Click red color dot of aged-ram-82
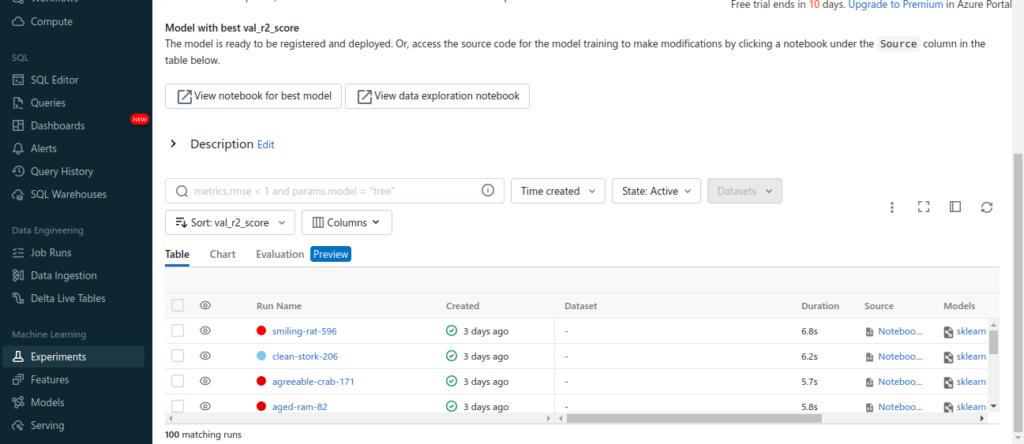This screenshot has height=444, width=1024. tap(262, 407)
